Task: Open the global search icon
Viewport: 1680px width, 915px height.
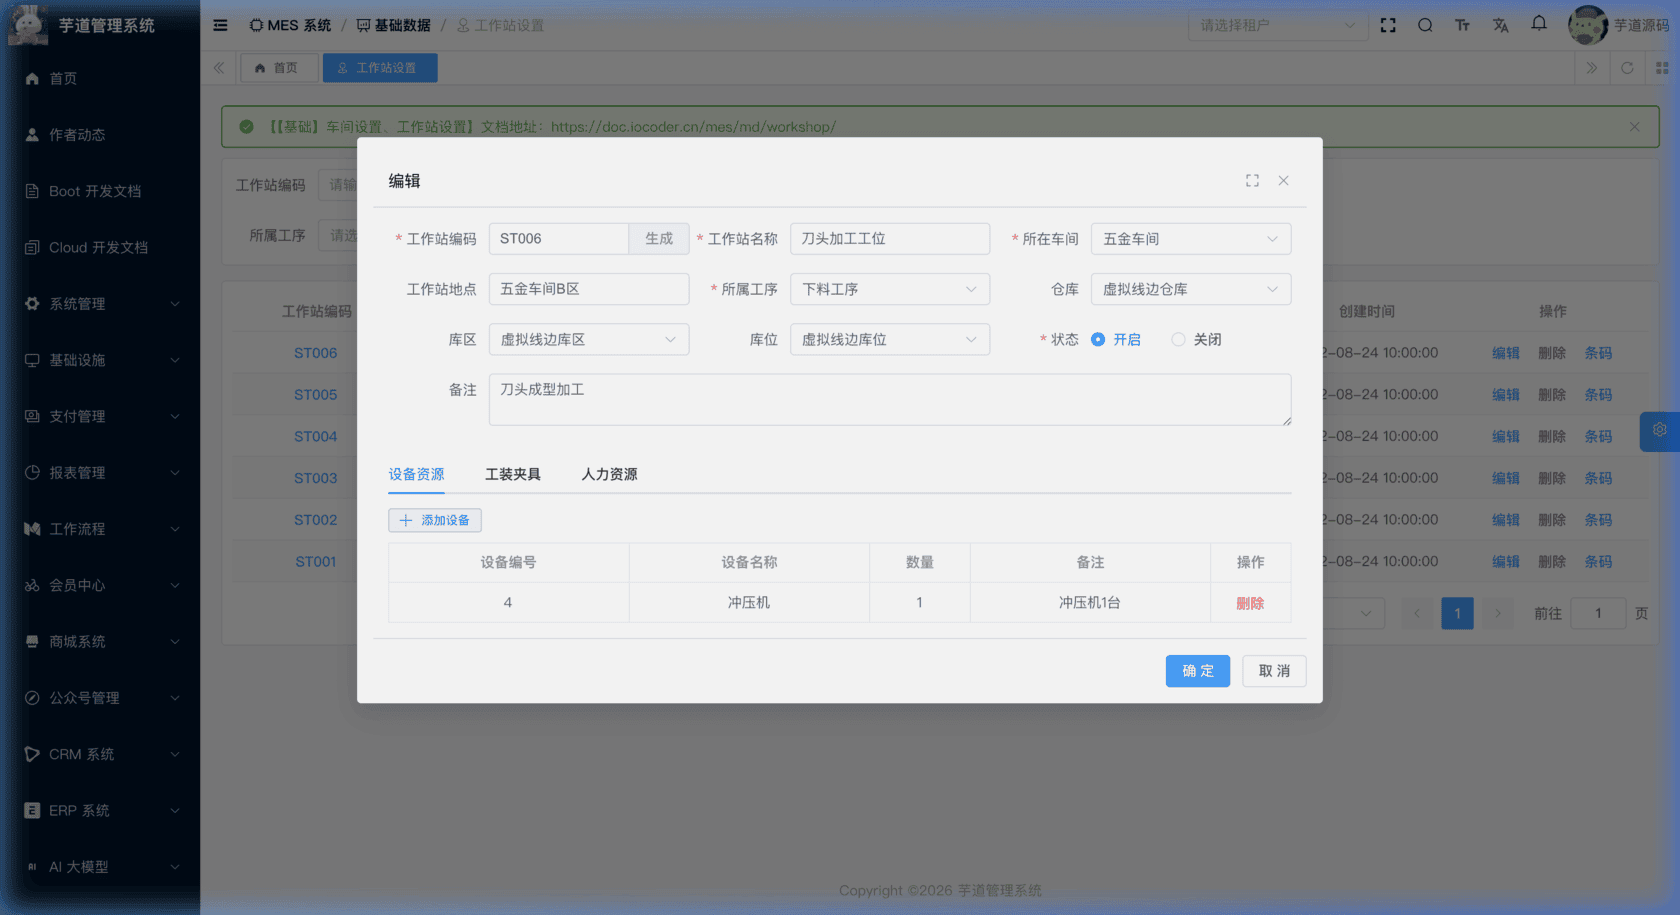Action: (x=1425, y=25)
